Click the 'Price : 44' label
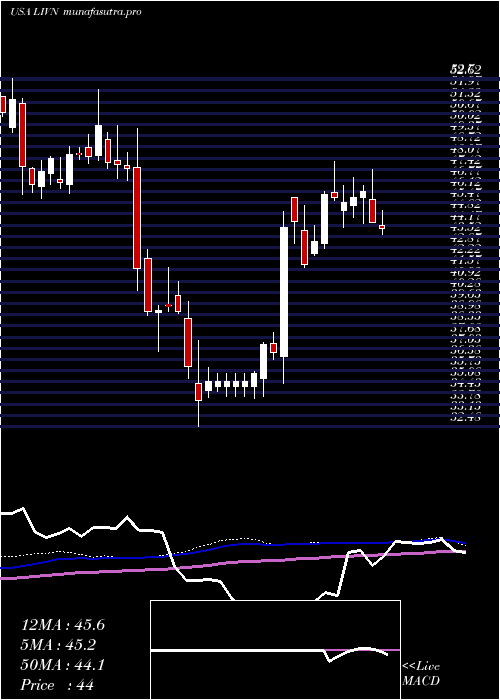Screen dimensions: 500x700 58,685
